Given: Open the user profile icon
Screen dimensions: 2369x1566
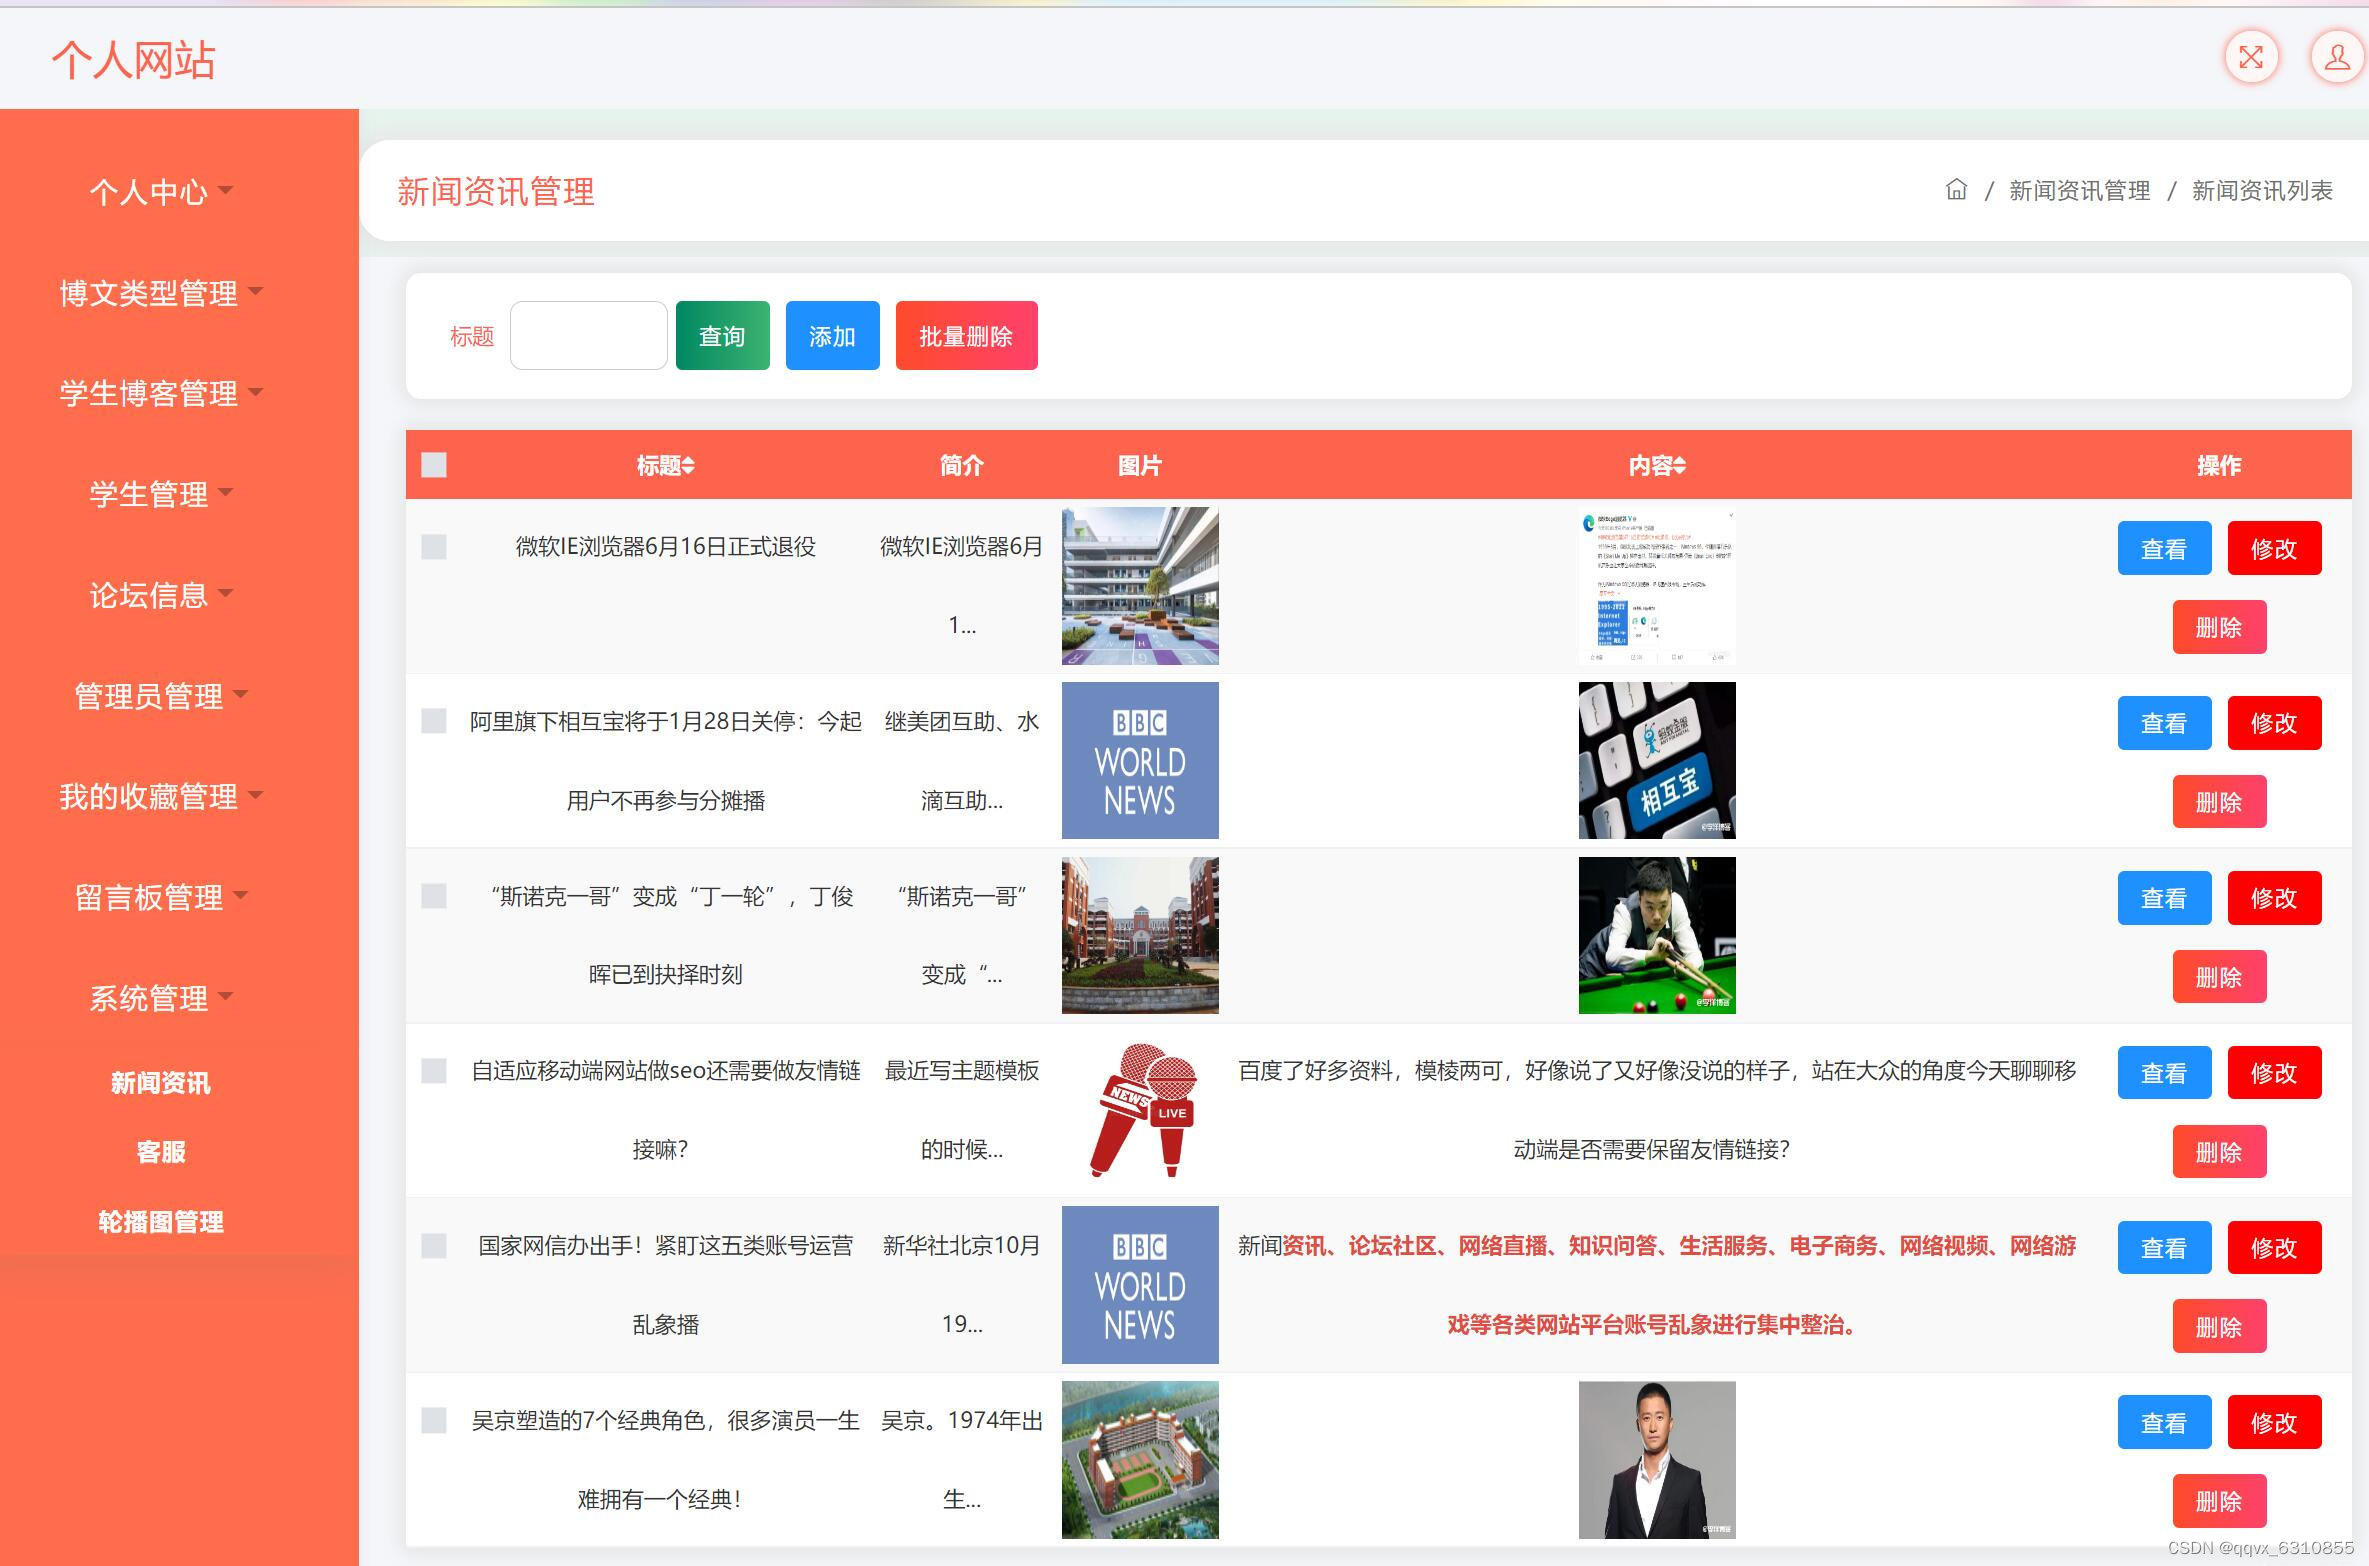Looking at the screenshot, I should [x=2337, y=57].
